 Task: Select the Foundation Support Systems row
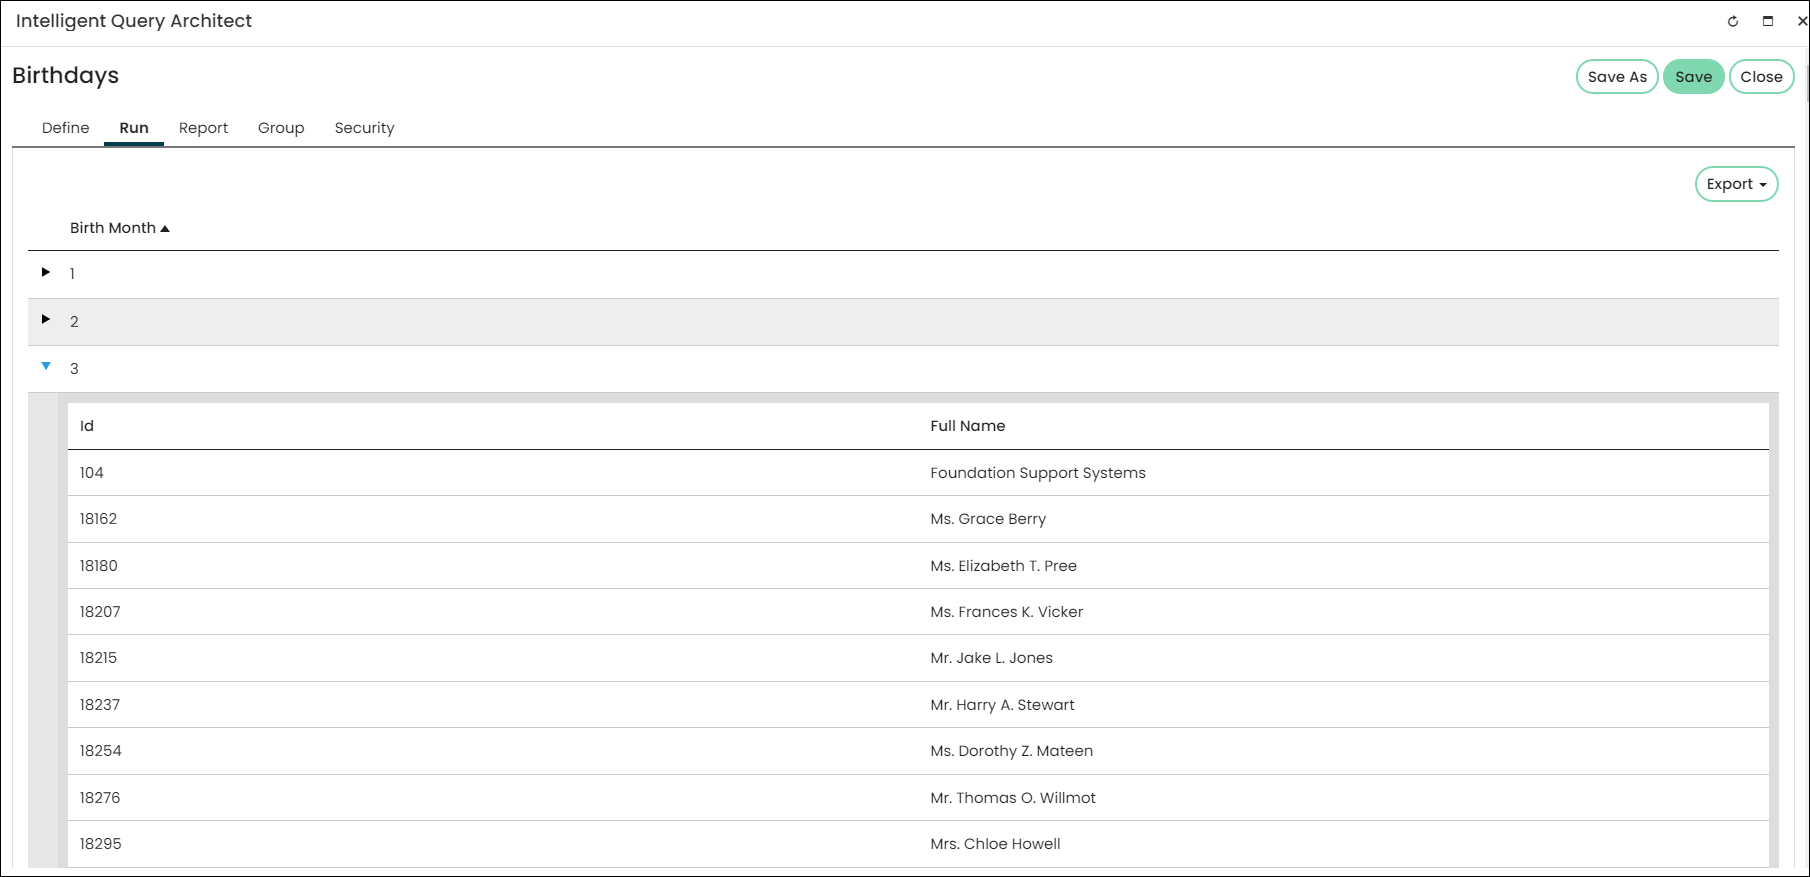(918, 473)
